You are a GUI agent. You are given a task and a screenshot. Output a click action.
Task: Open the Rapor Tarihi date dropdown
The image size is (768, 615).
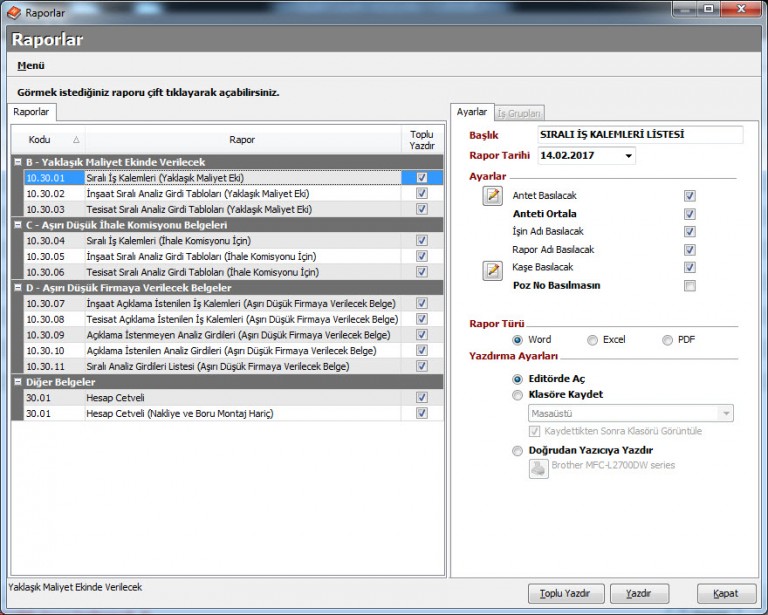coord(628,156)
